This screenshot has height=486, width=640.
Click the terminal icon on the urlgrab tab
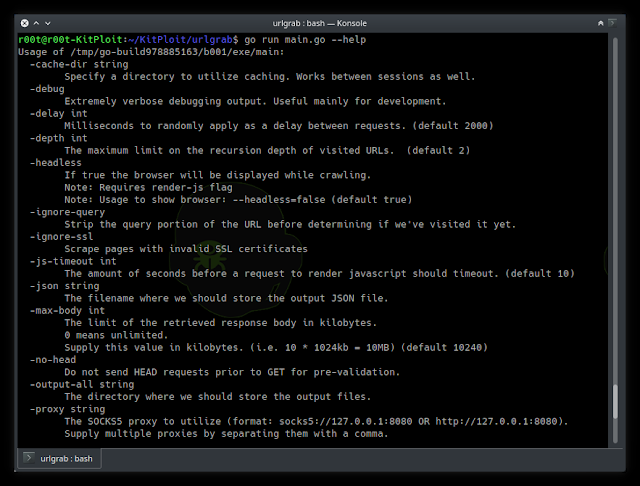pos(29,458)
